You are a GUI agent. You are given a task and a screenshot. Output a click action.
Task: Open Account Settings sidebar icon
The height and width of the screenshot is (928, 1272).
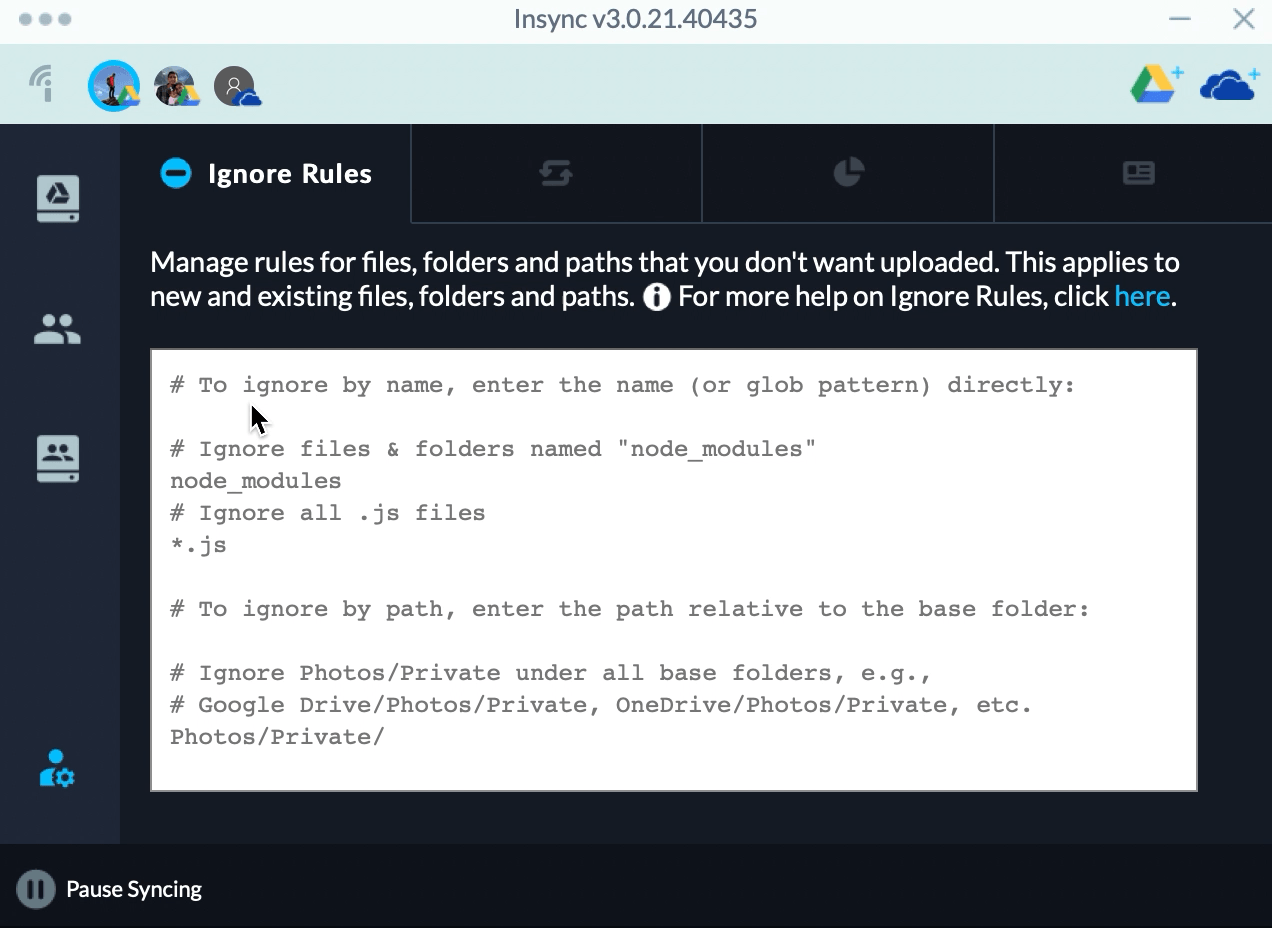click(57, 768)
